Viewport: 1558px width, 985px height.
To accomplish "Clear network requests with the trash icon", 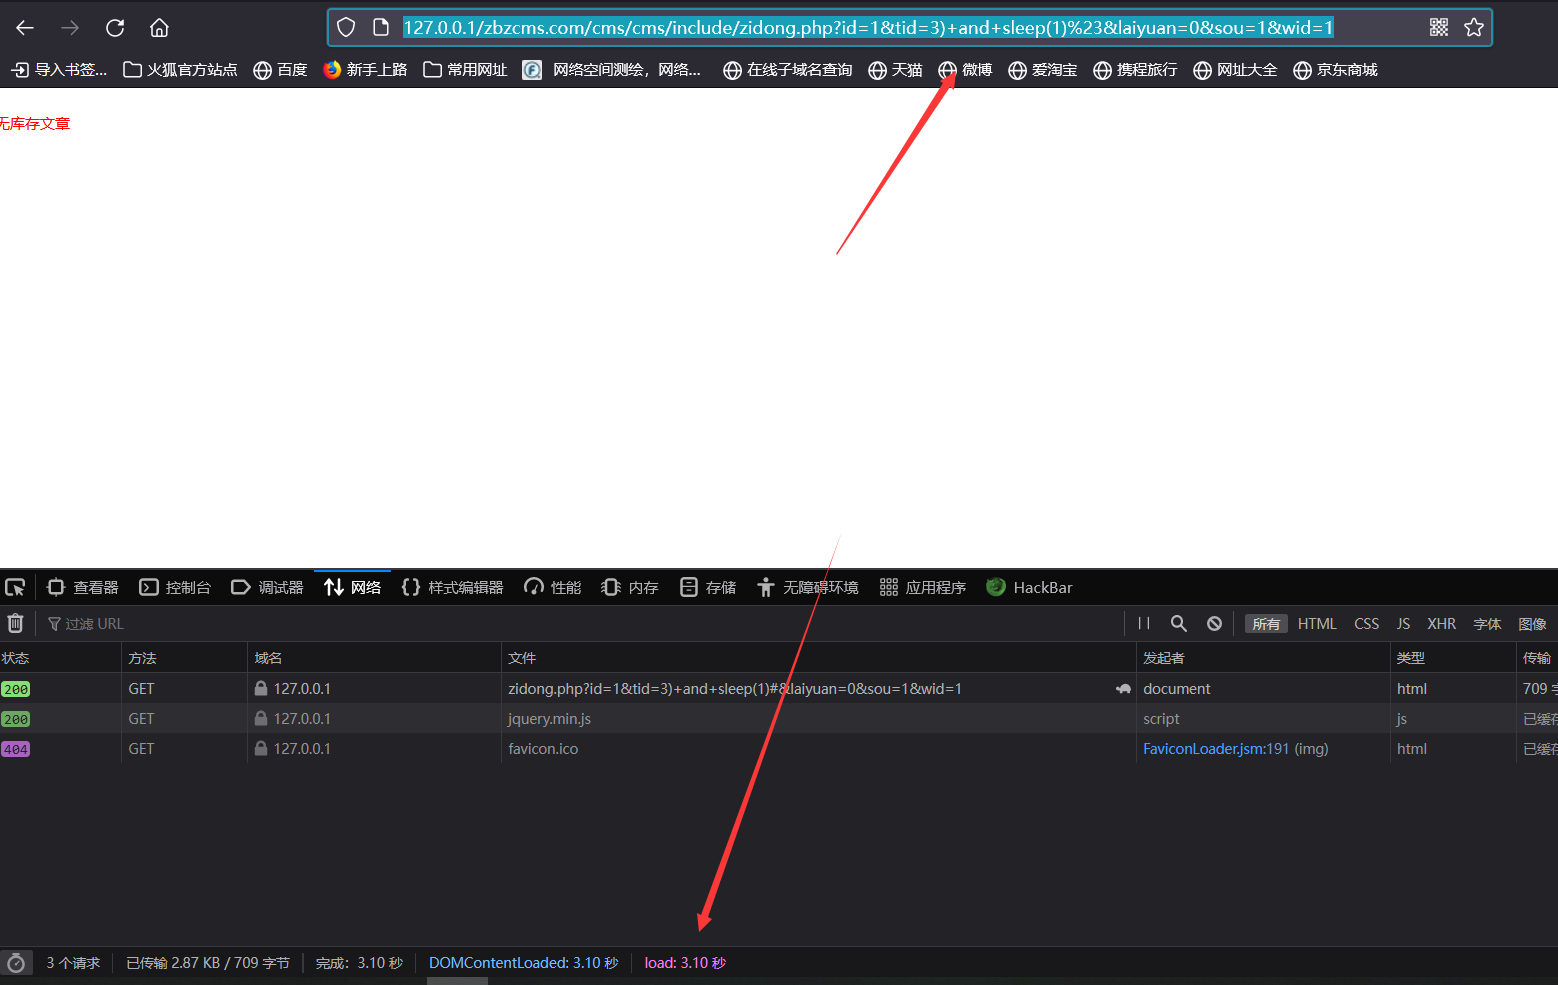I will point(15,624).
